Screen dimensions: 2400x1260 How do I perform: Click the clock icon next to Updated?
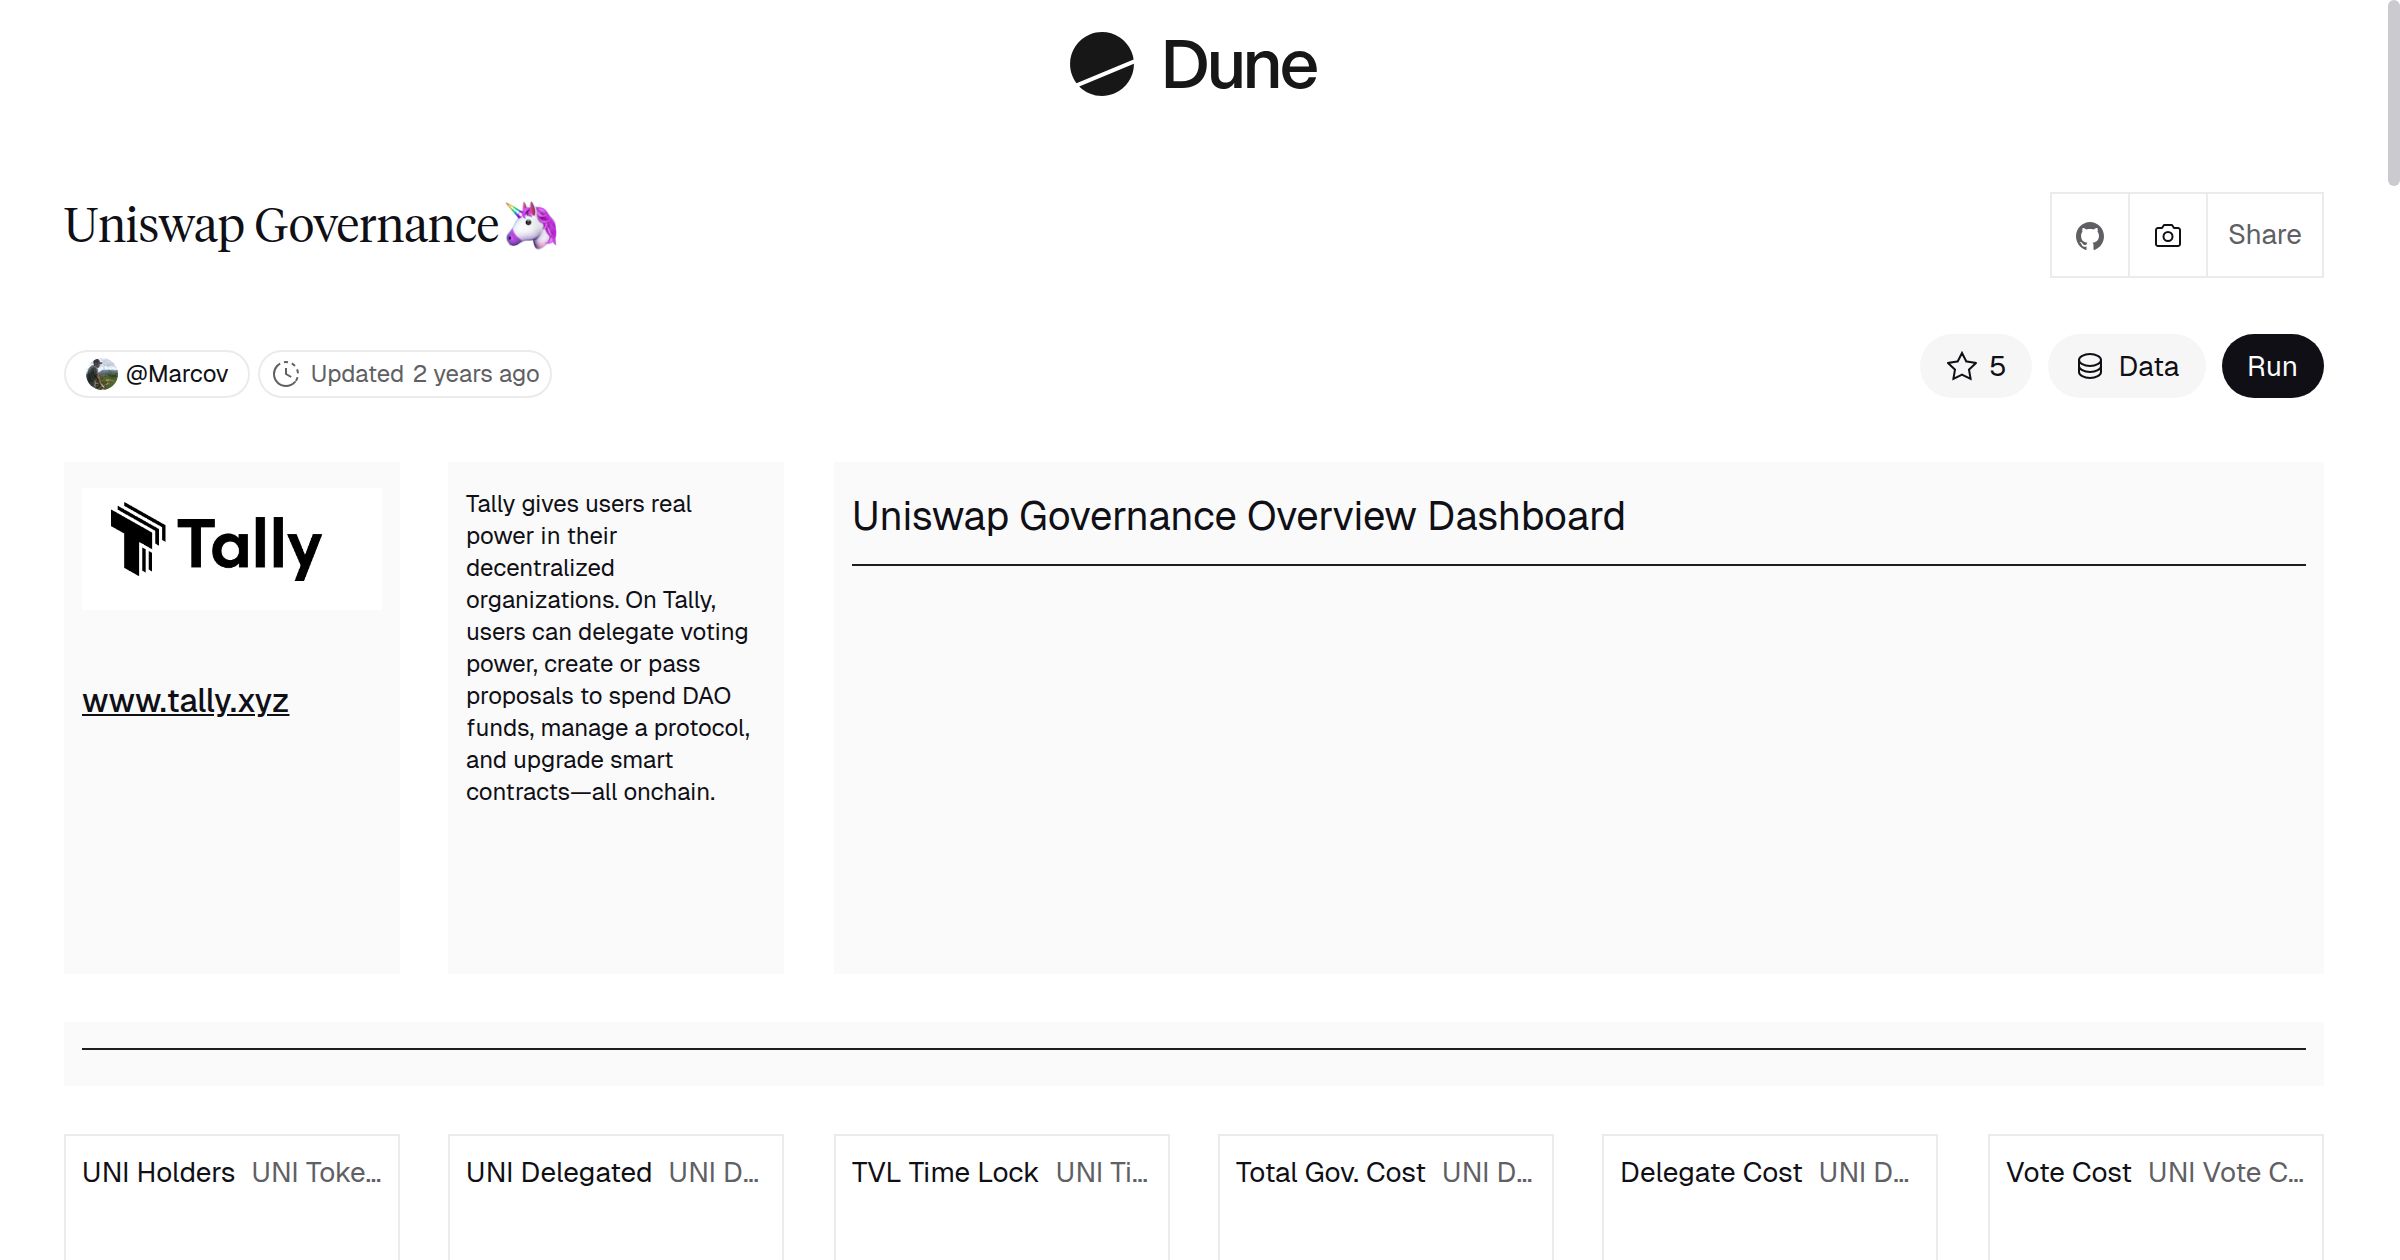(x=287, y=373)
